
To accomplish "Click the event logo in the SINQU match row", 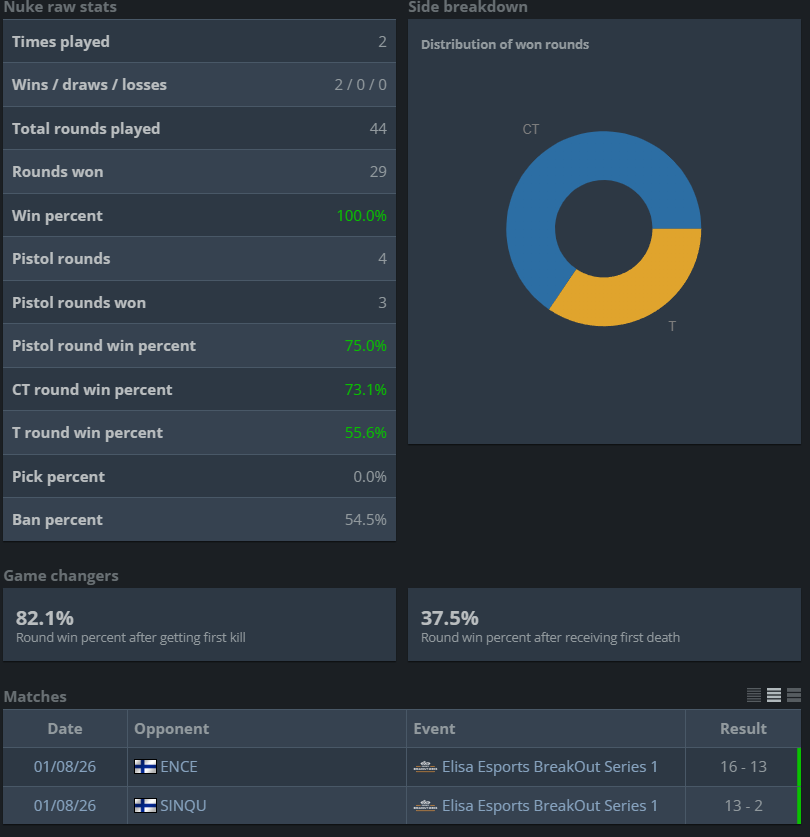I will (425, 806).
